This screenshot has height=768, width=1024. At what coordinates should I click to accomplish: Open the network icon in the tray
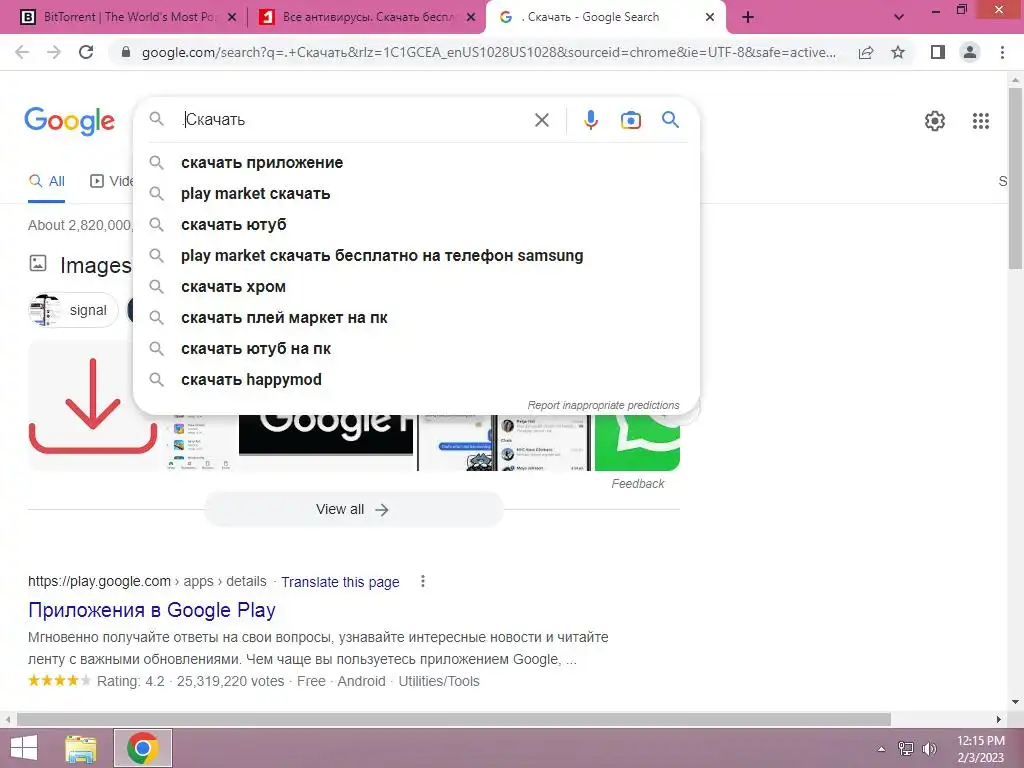tap(905, 749)
